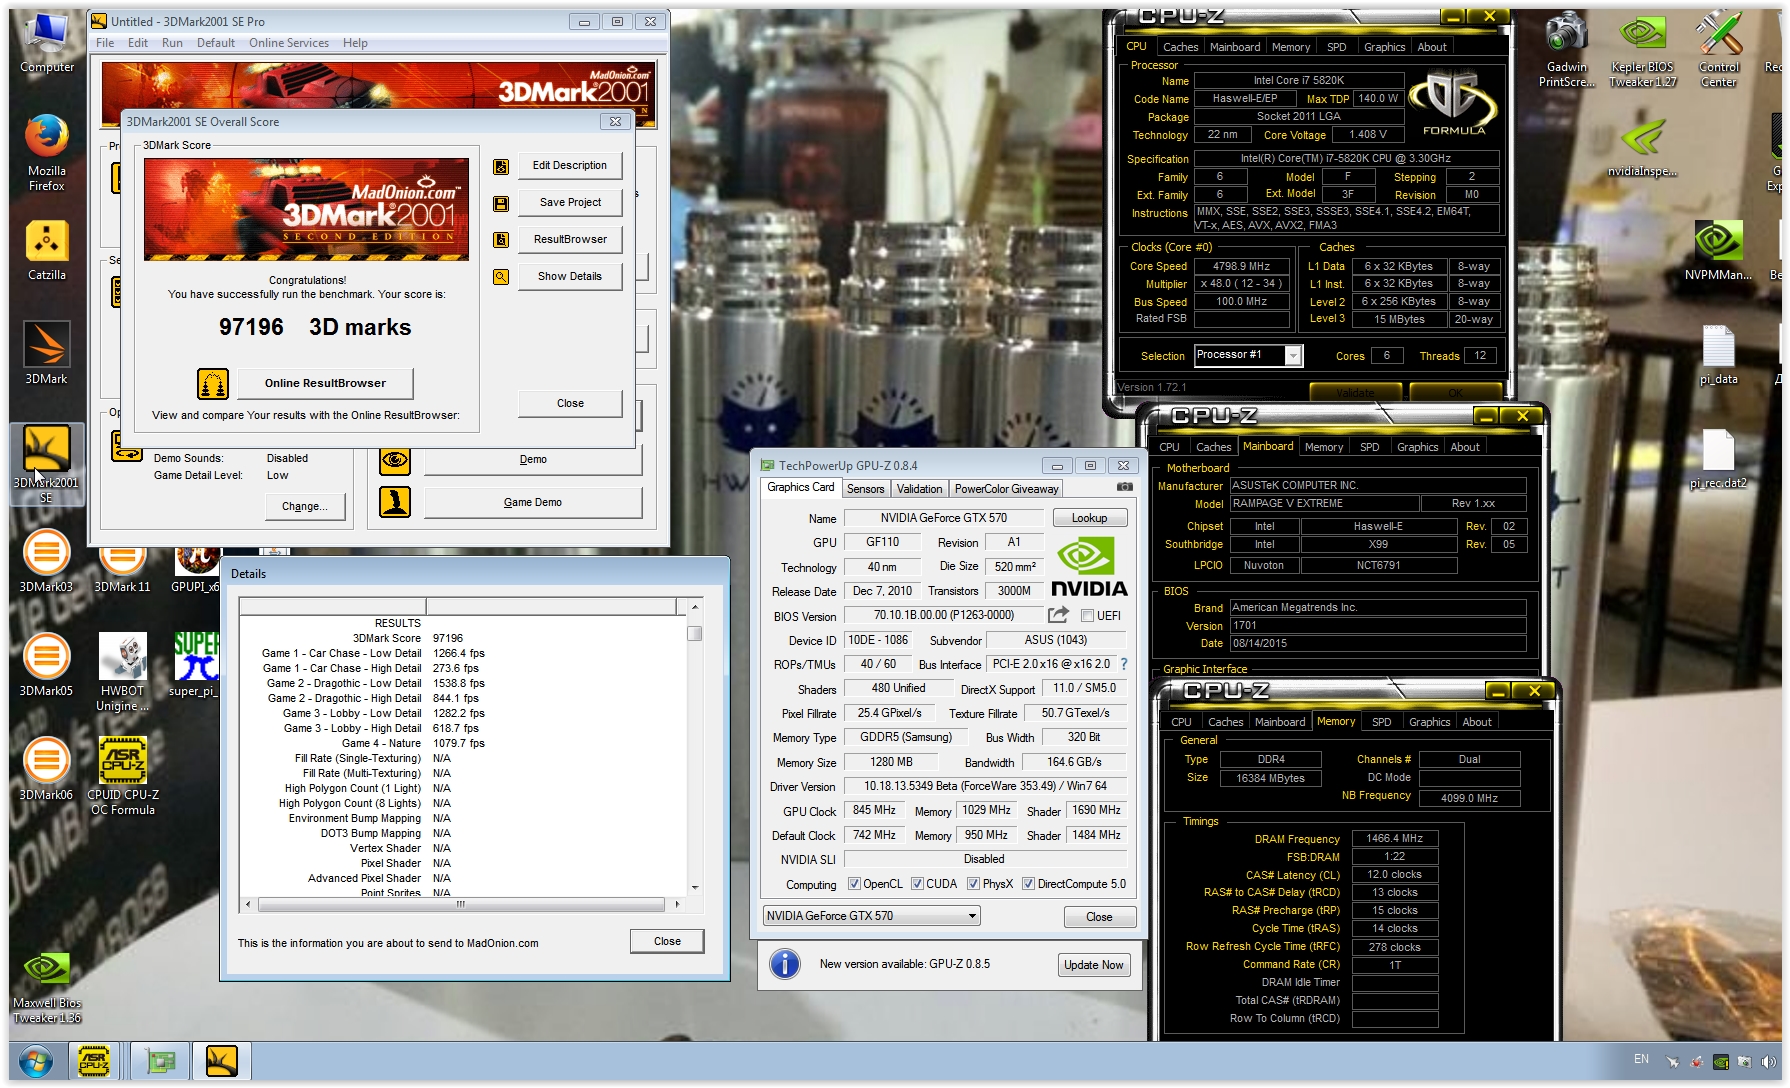Click the Show Details button
The image size is (1790, 1088).
click(570, 276)
